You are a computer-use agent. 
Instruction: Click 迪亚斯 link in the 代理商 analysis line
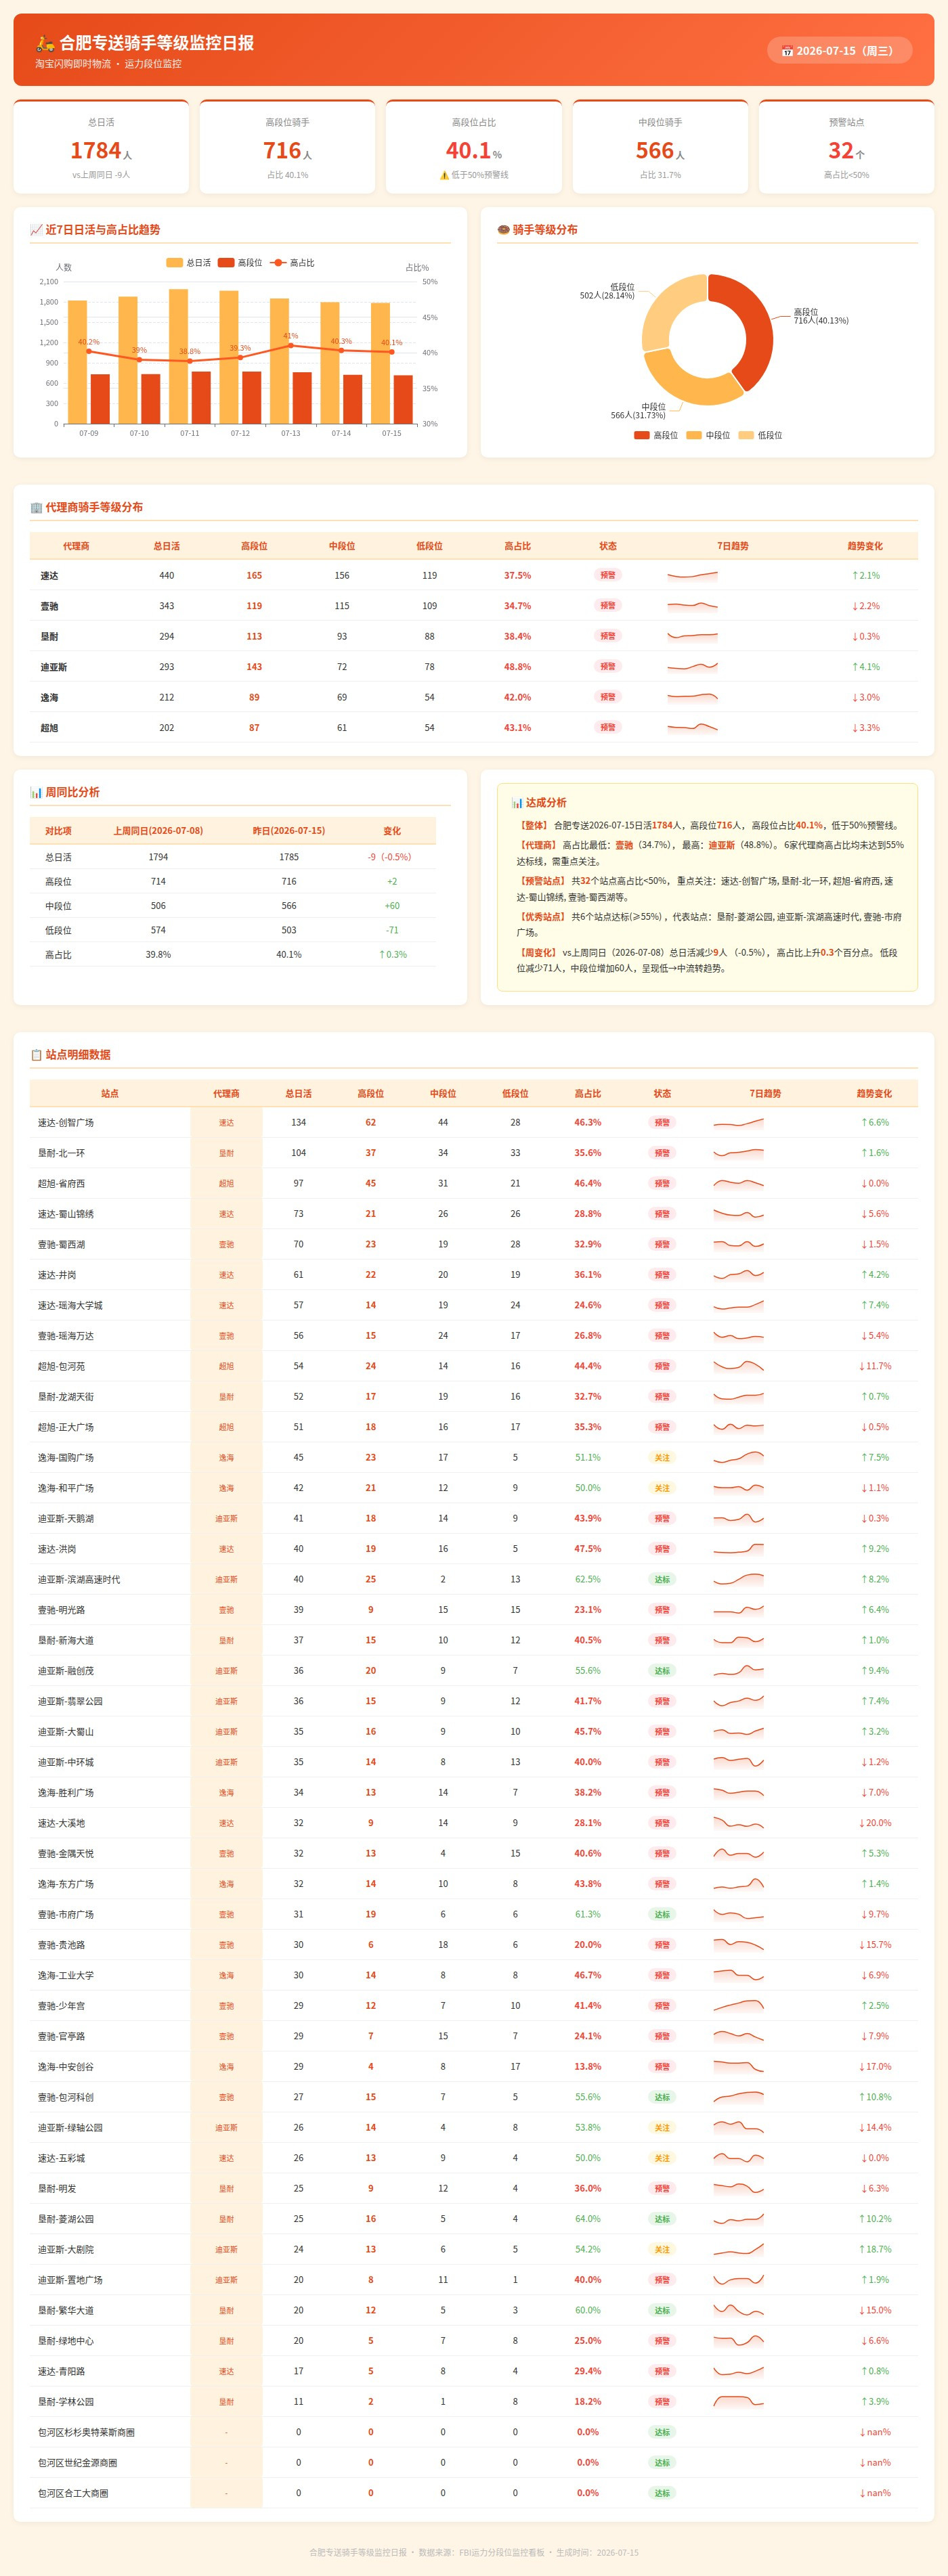722,846
